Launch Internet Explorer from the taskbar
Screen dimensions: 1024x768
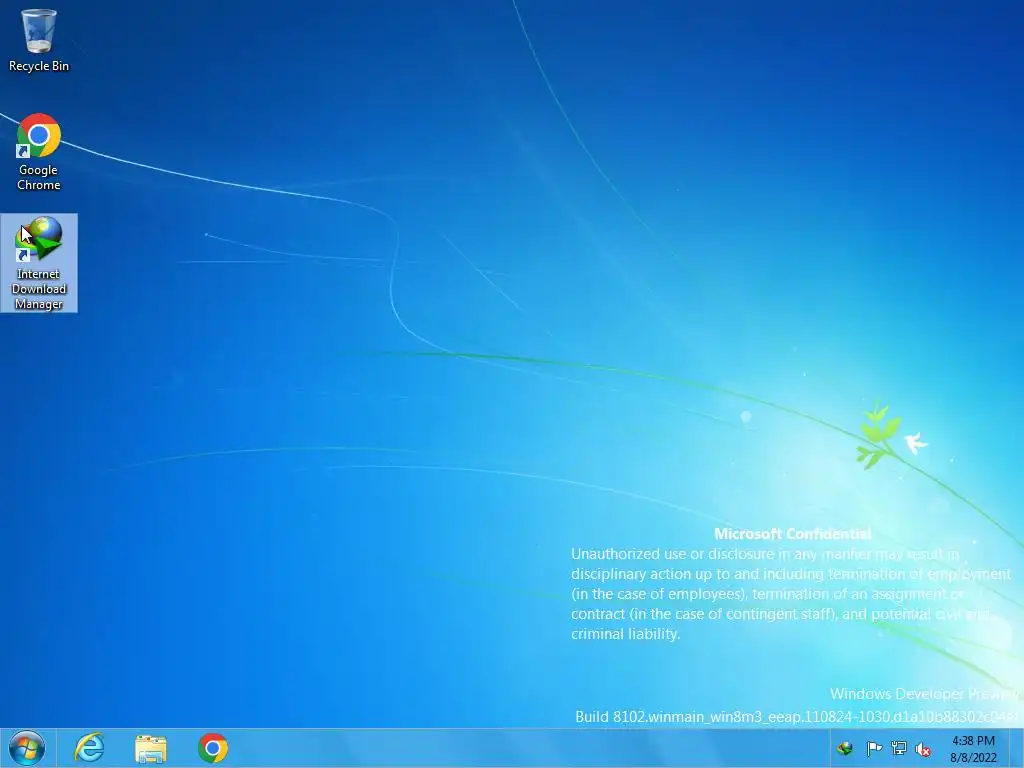pos(89,748)
